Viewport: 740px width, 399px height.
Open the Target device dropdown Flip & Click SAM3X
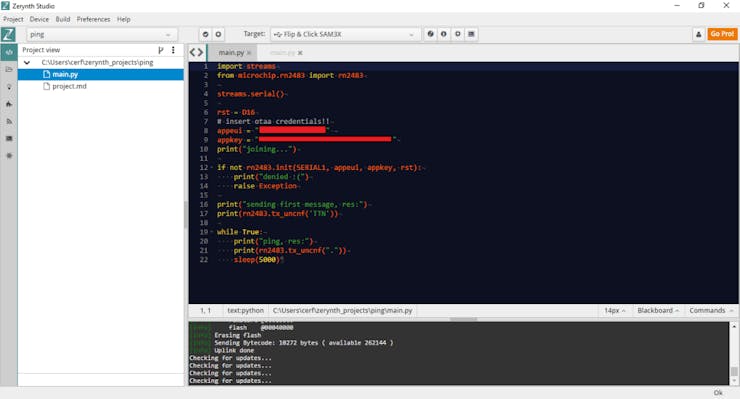tap(345, 34)
